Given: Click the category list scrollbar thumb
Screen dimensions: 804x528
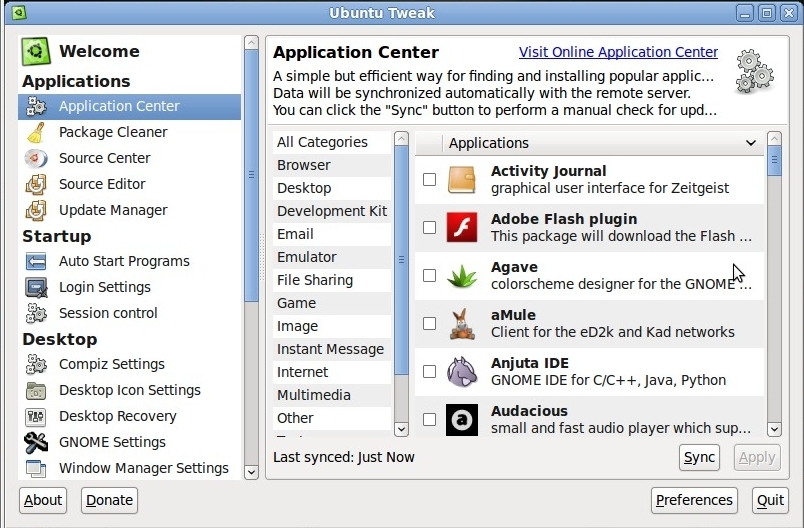Looking at the screenshot, I should (x=401, y=260).
